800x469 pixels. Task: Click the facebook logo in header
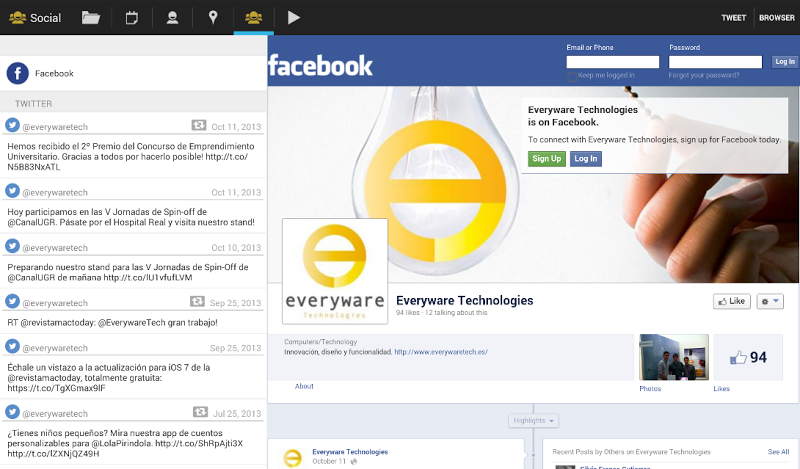[x=320, y=66]
